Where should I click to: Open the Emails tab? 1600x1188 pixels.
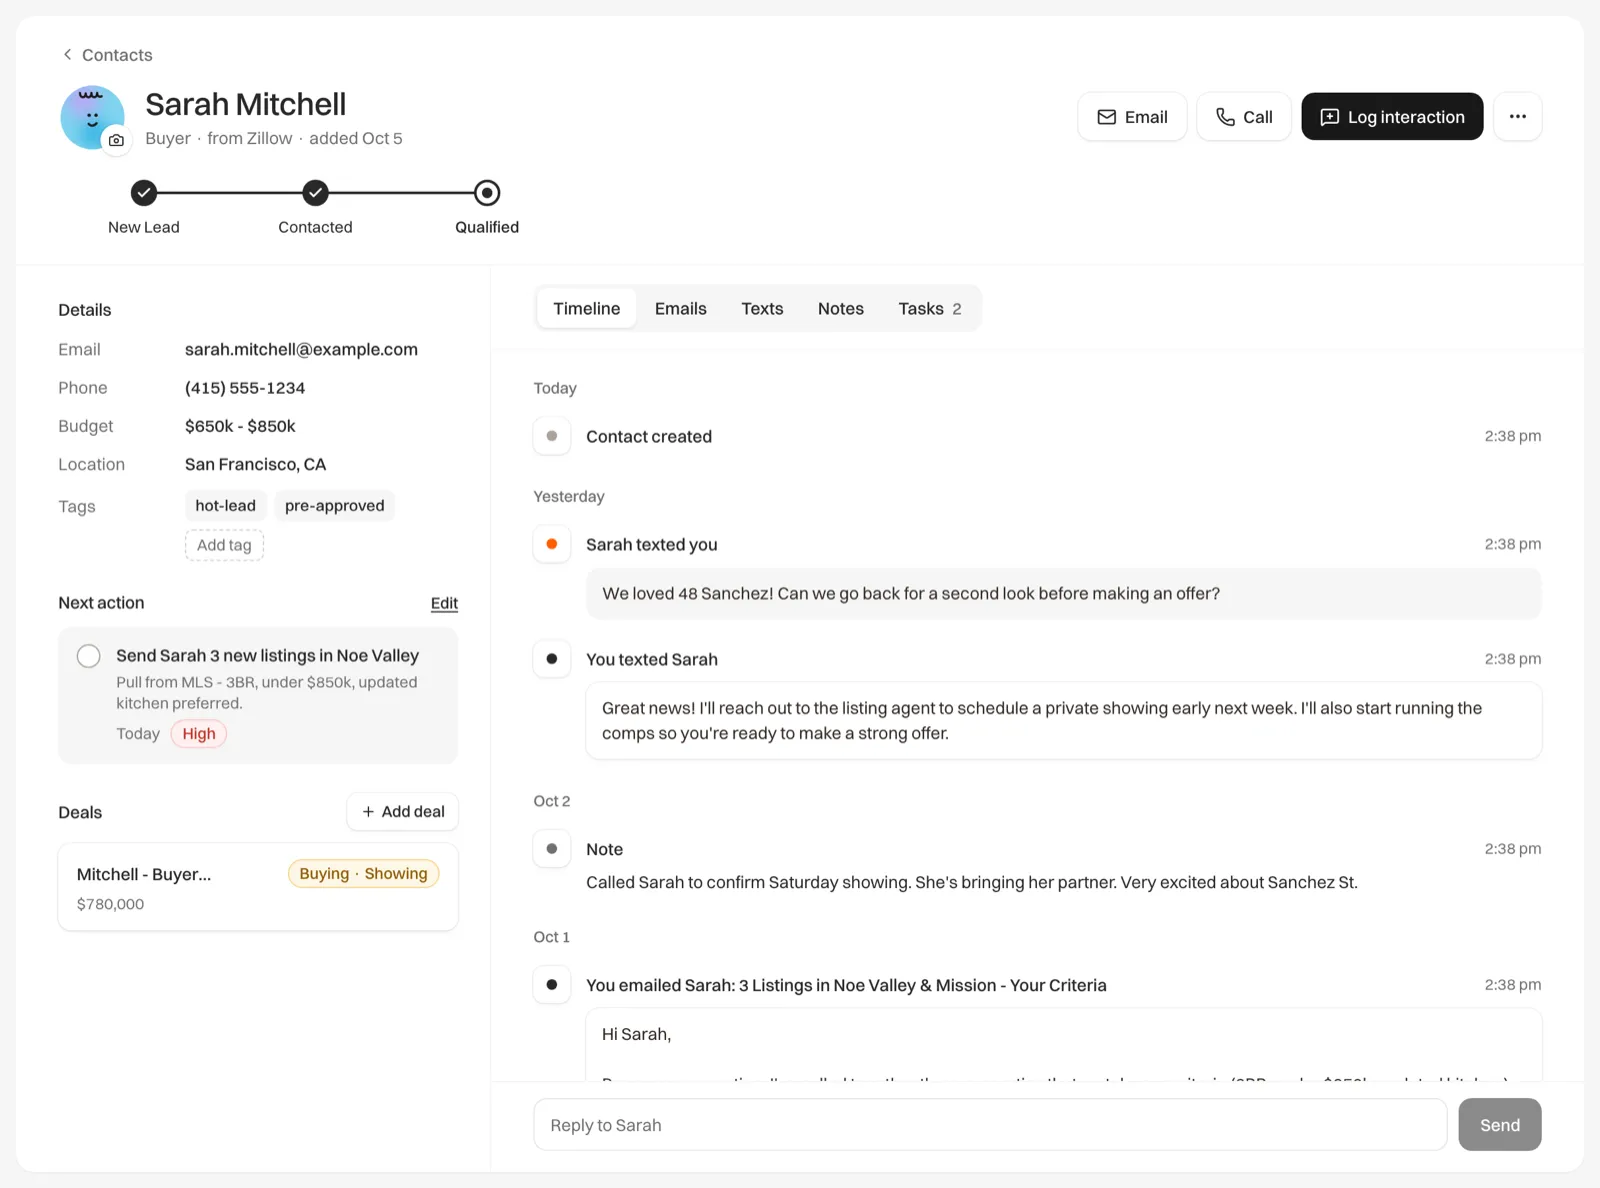click(681, 309)
